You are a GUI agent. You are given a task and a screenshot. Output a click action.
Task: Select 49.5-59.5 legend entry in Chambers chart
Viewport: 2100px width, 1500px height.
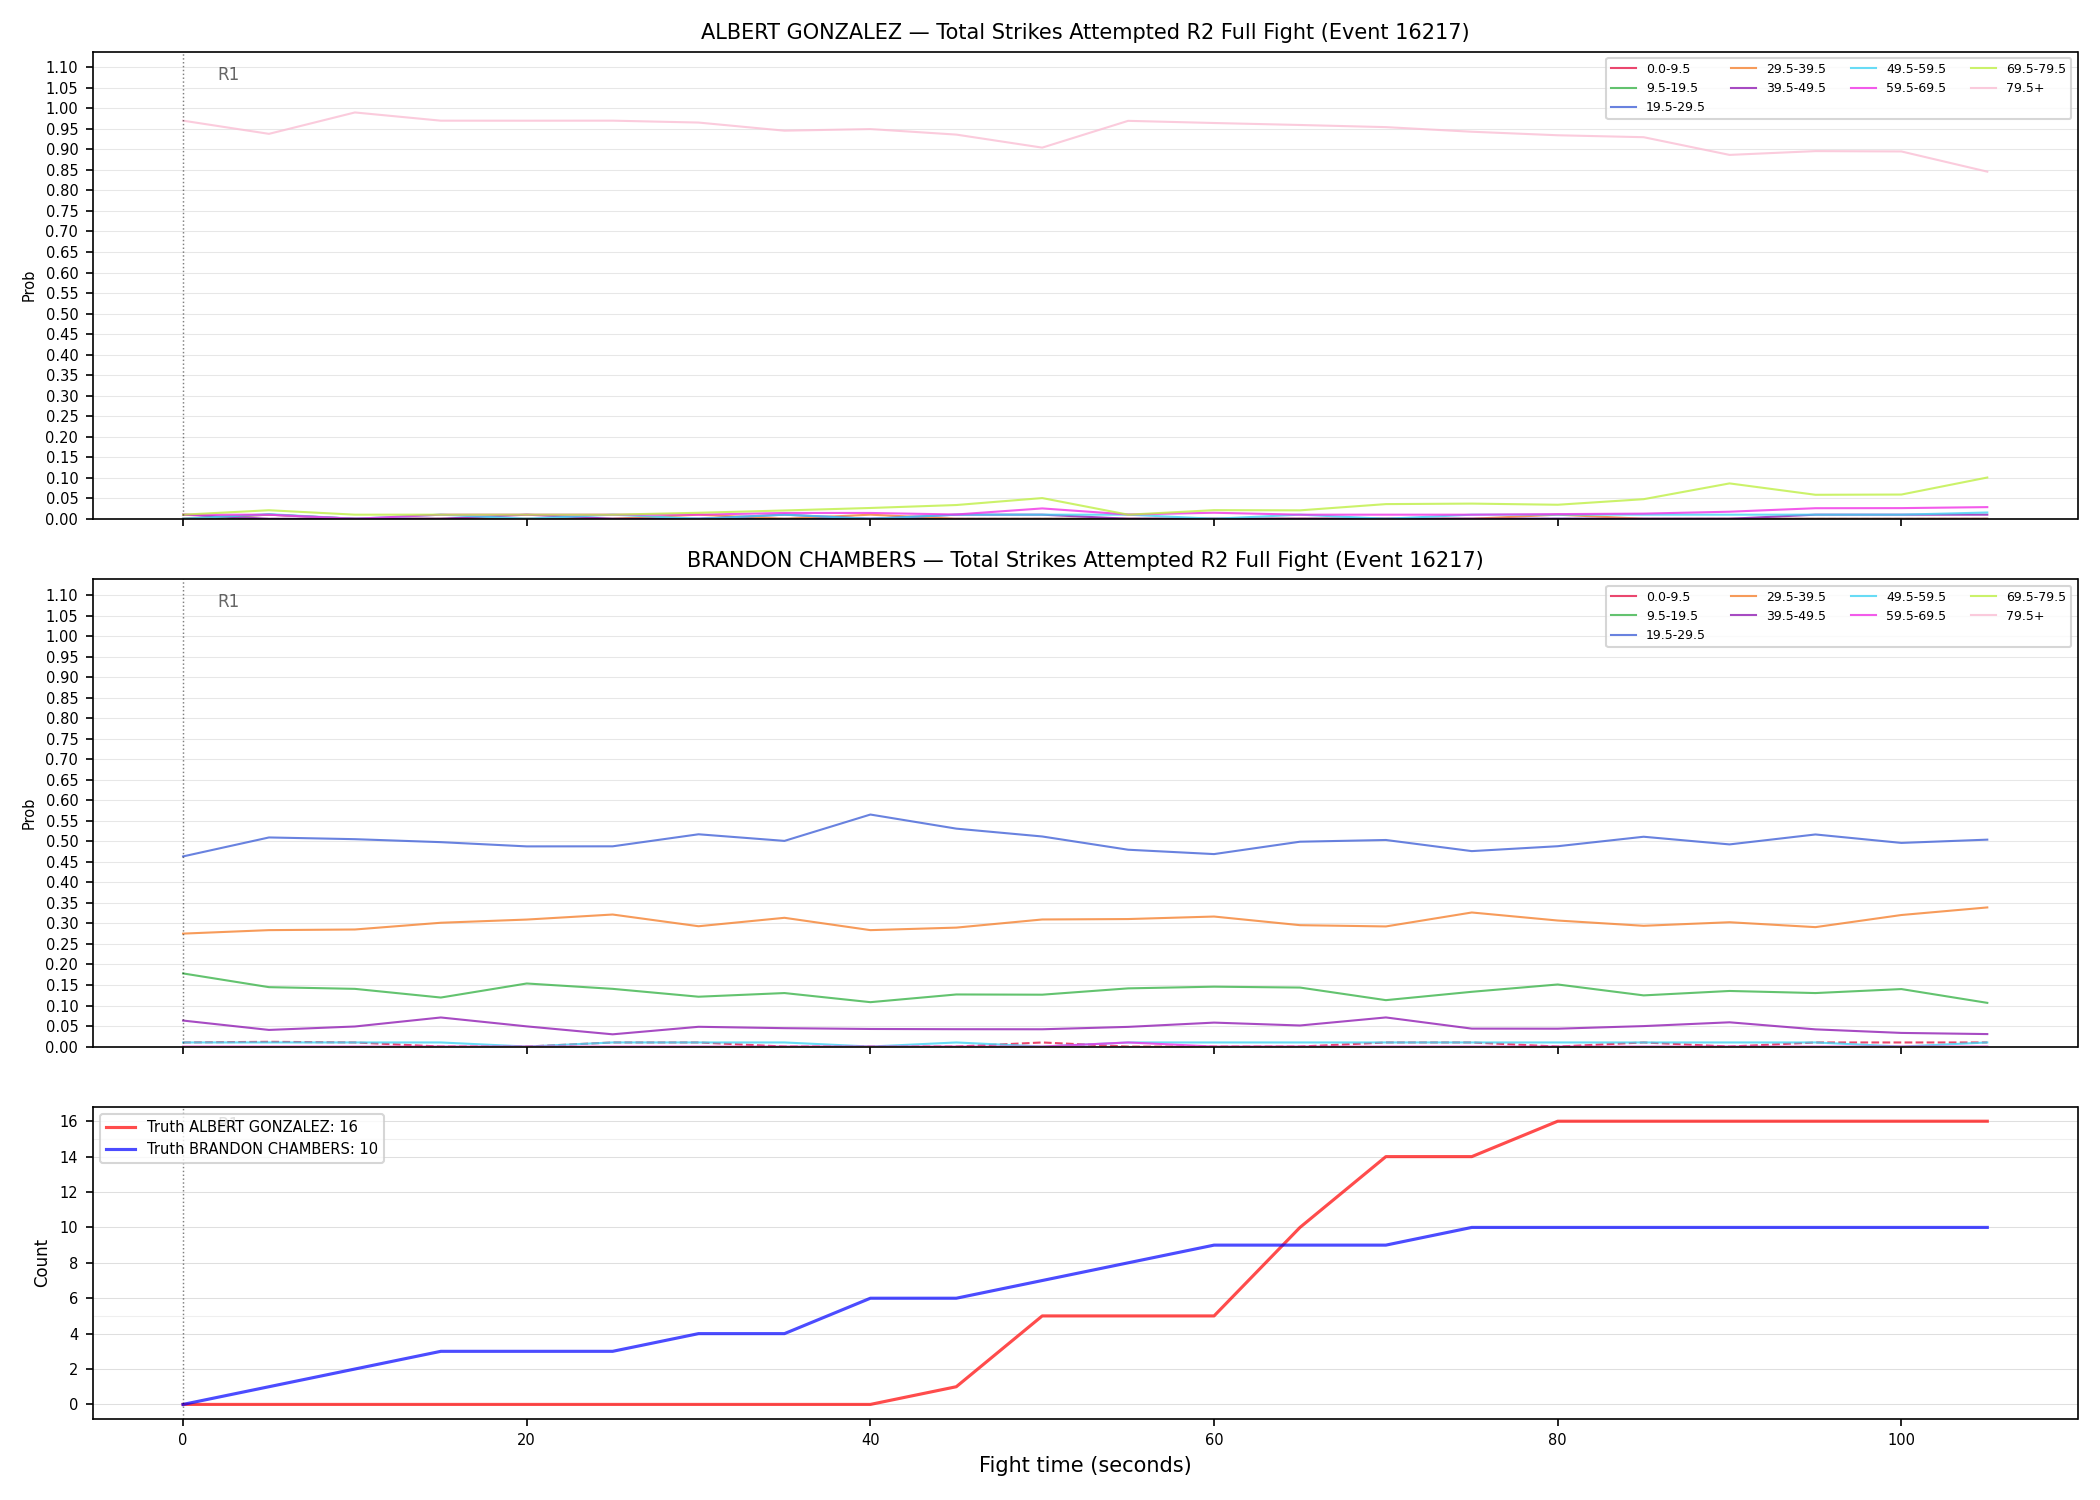(1898, 597)
